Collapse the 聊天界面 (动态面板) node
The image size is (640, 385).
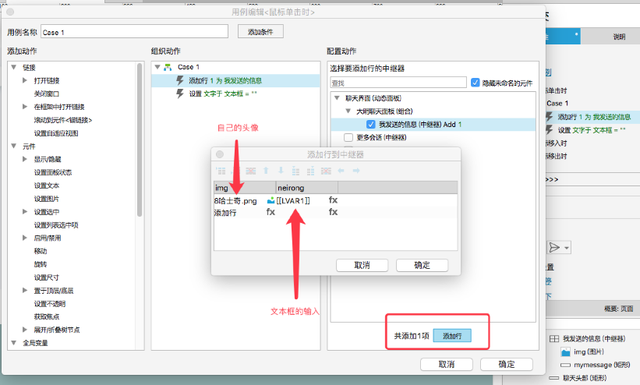click(x=337, y=98)
